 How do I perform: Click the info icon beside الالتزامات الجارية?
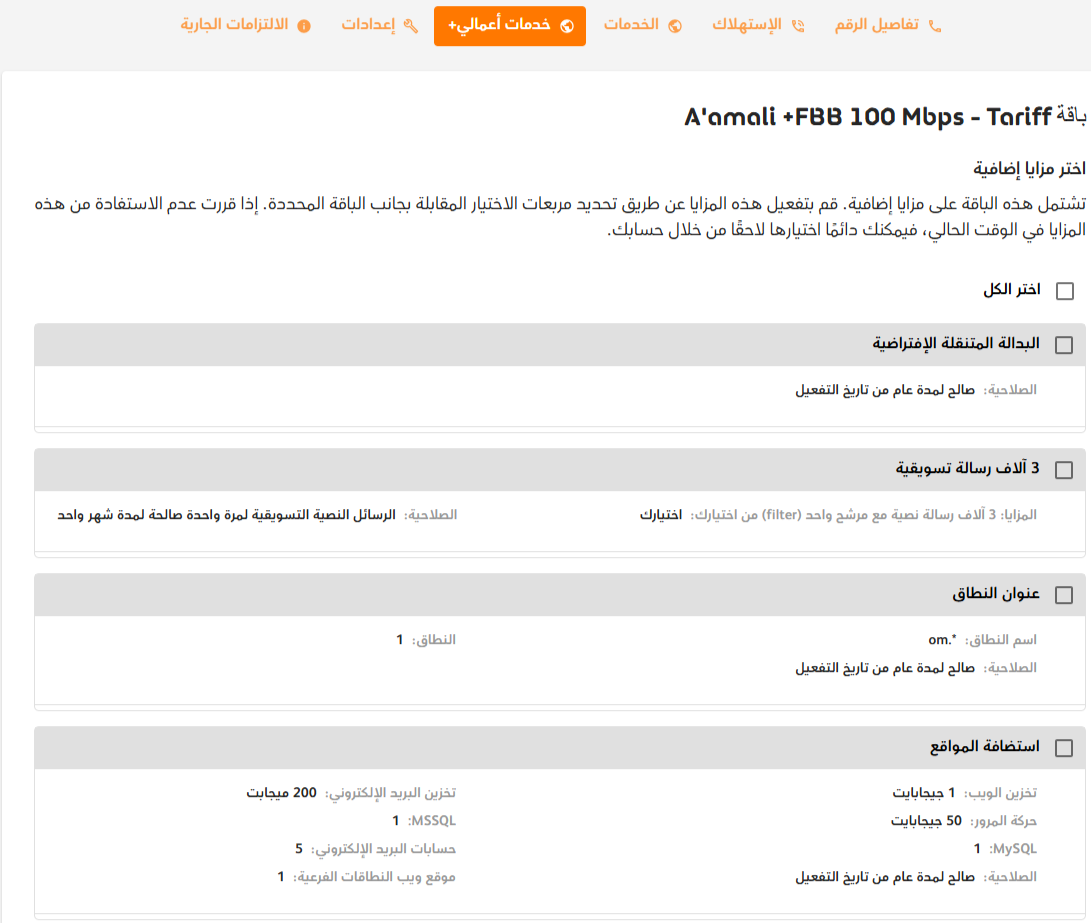304,26
